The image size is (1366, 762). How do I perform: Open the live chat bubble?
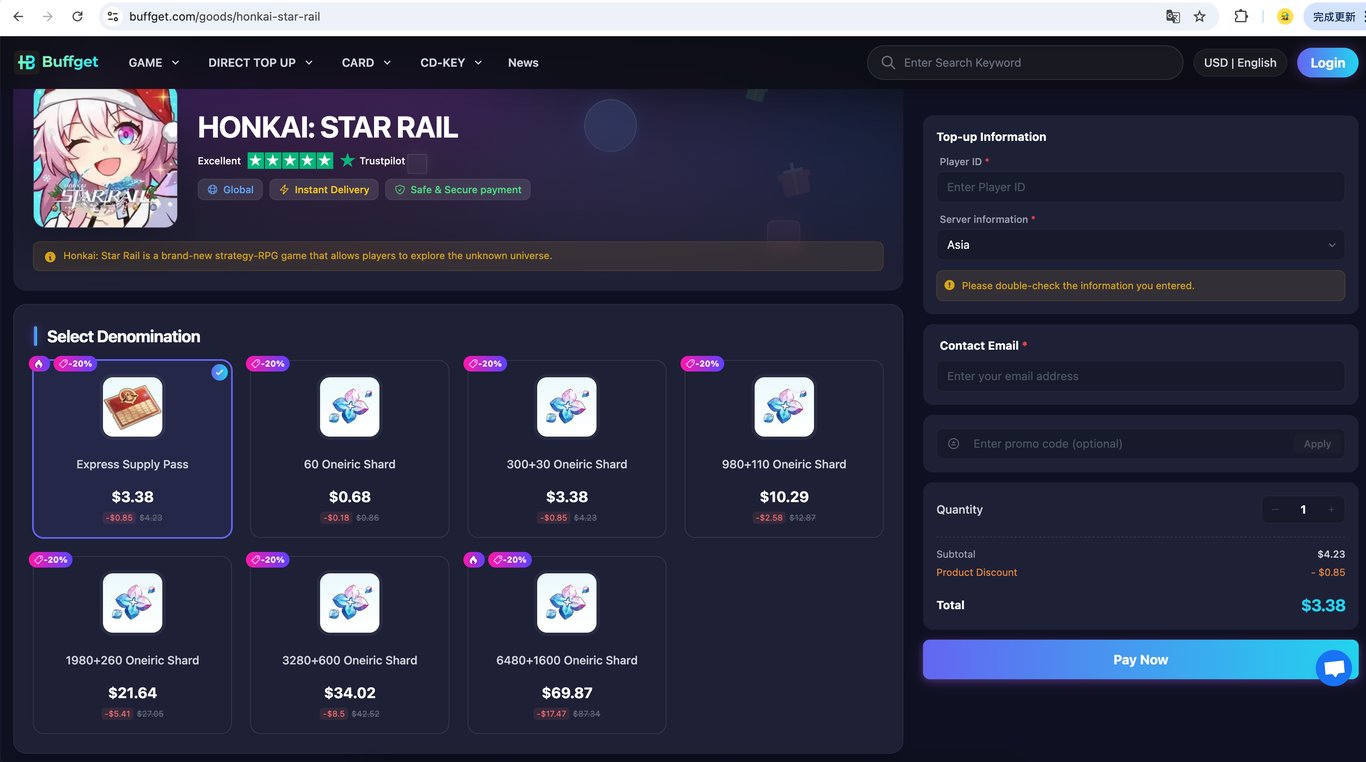click(x=1333, y=667)
